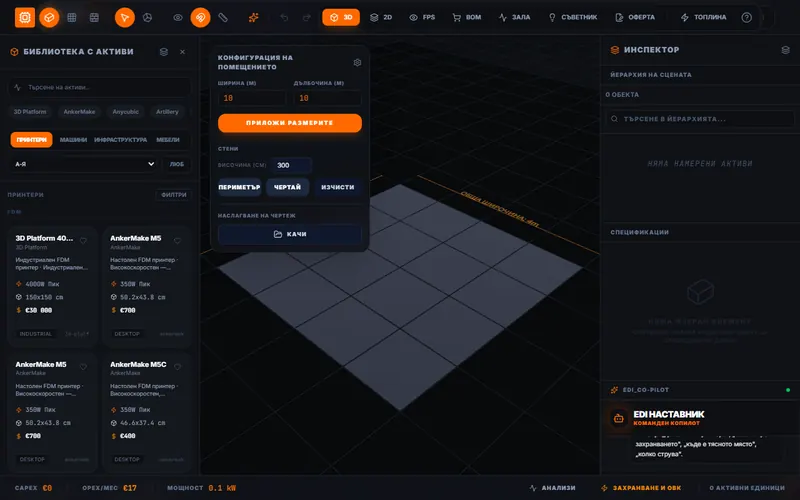Toggle the ЛЮБ favorites filter

(177, 164)
